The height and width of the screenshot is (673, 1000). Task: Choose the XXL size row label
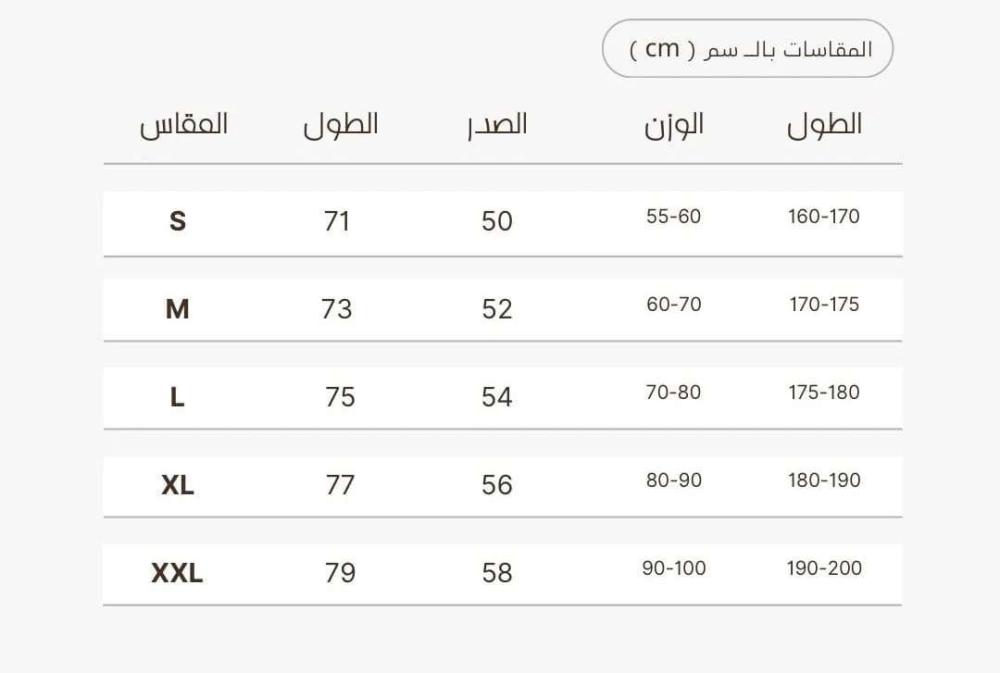pos(177,573)
